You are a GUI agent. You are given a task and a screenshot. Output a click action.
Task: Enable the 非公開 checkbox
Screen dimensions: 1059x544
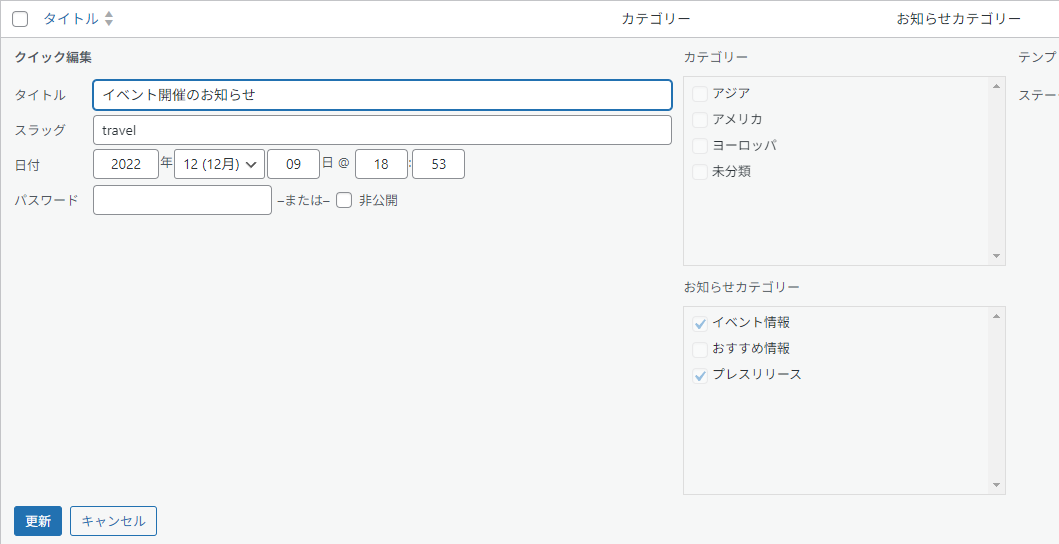344,200
